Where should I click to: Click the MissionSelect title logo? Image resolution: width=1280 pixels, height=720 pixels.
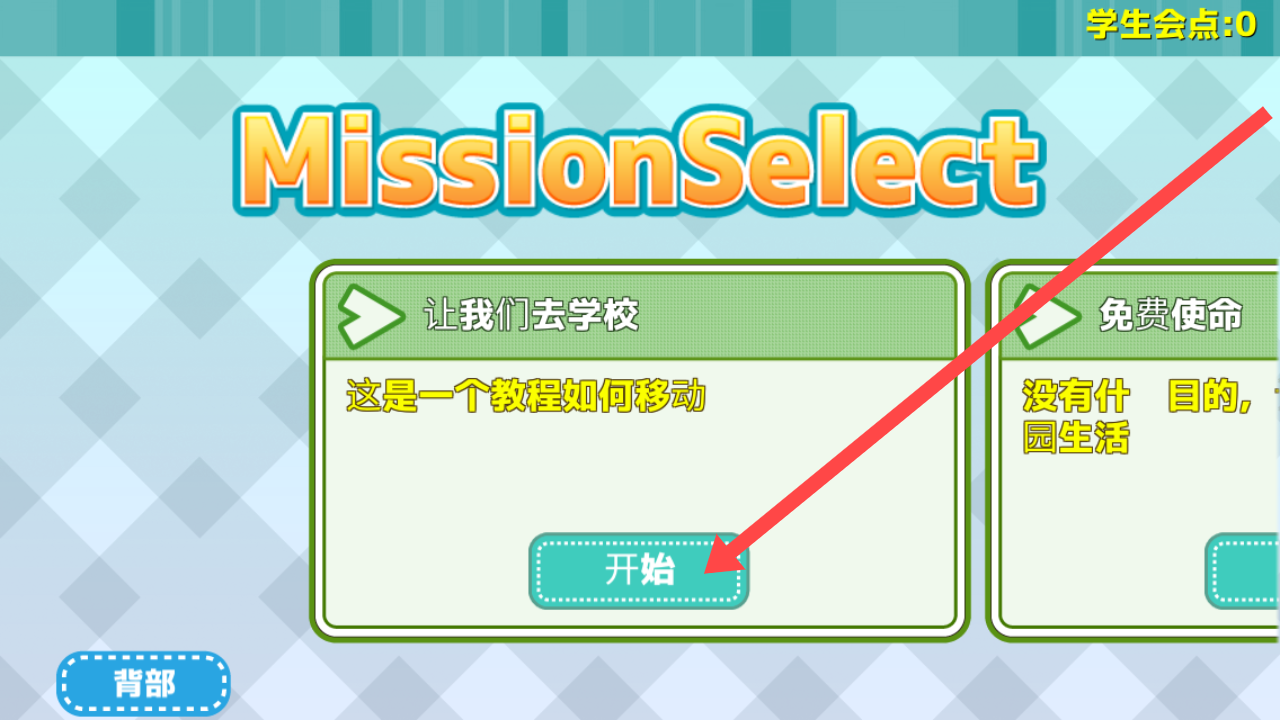pyautogui.click(x=637, y=160)
